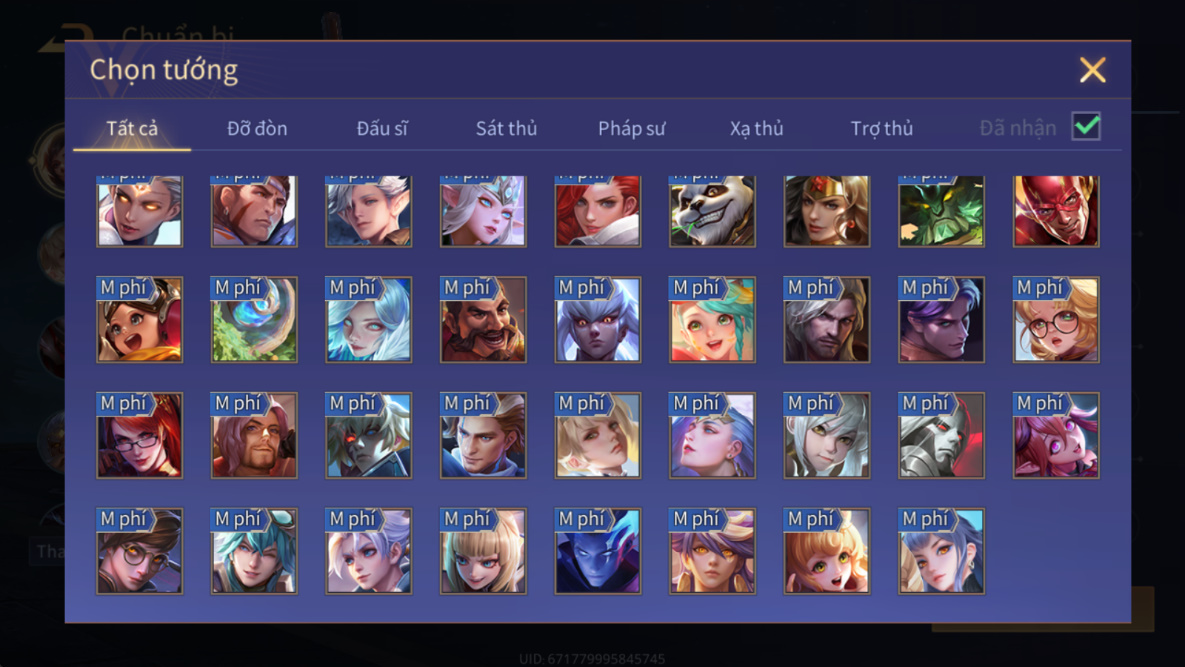Select the teal-haired laughing girl hero
The image size is (1185, 667).
(x=712, y=320)
